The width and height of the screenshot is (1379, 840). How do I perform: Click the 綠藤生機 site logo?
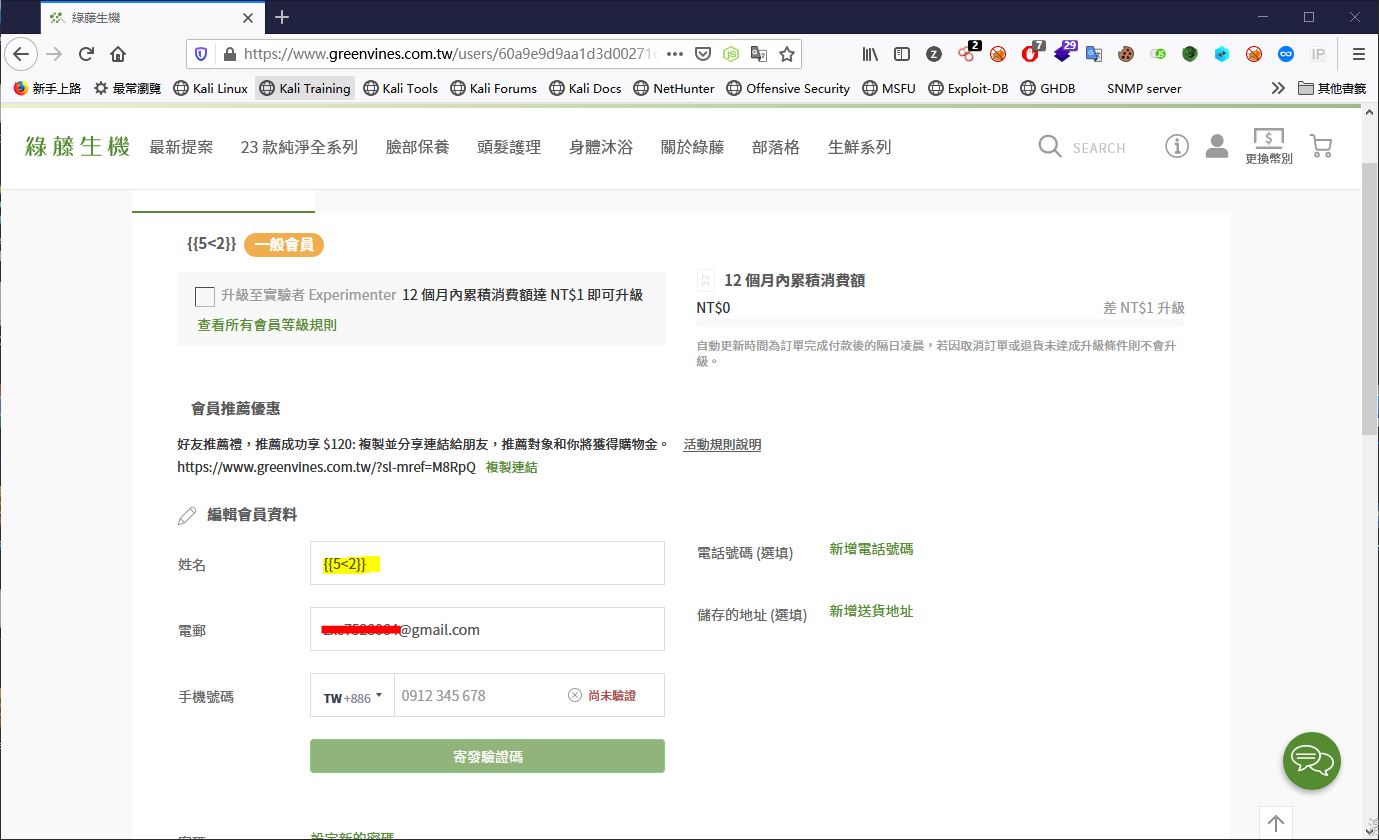[78, 147]
